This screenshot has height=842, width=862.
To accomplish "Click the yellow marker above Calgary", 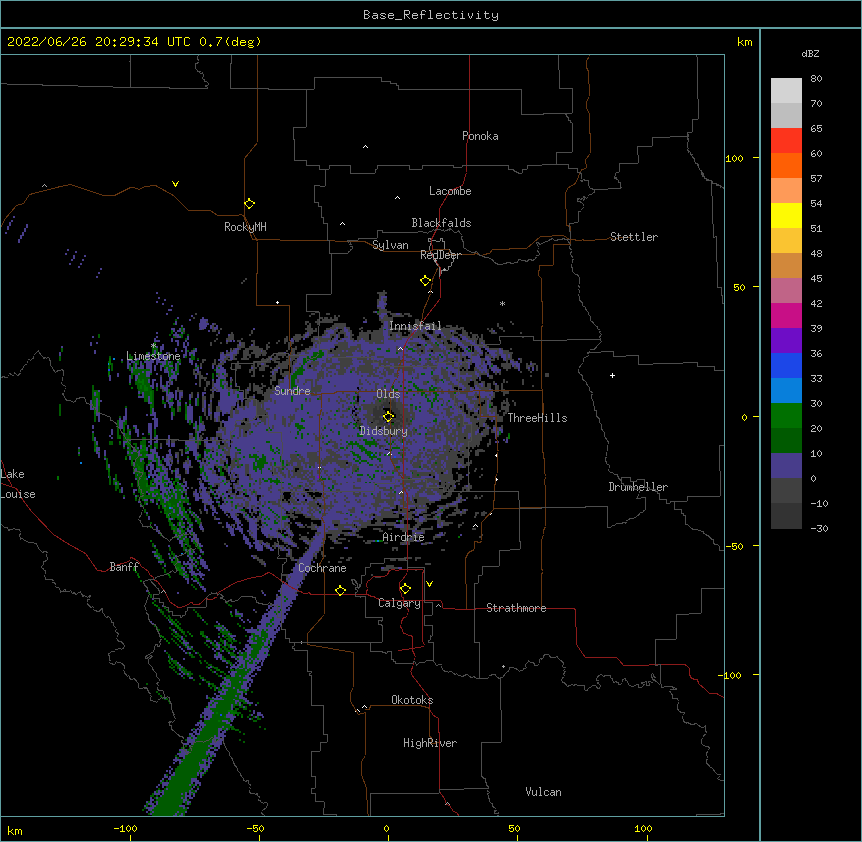I will coord(405,589).
